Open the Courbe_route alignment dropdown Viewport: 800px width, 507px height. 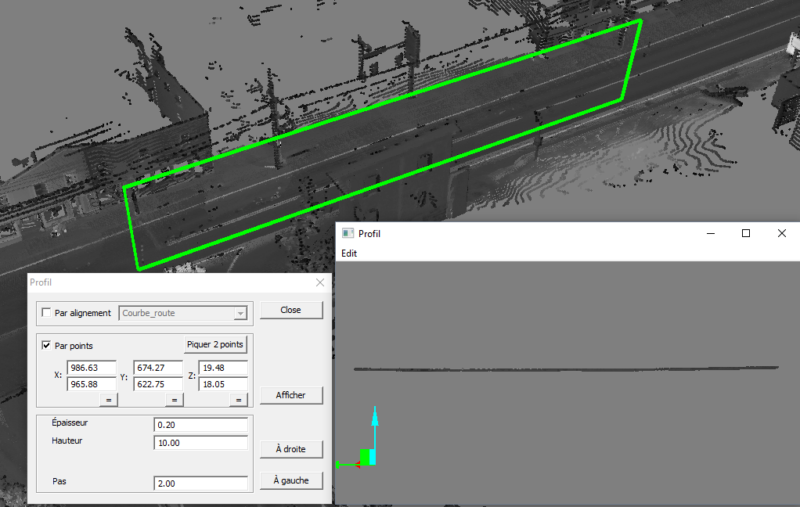pos(240,313)
